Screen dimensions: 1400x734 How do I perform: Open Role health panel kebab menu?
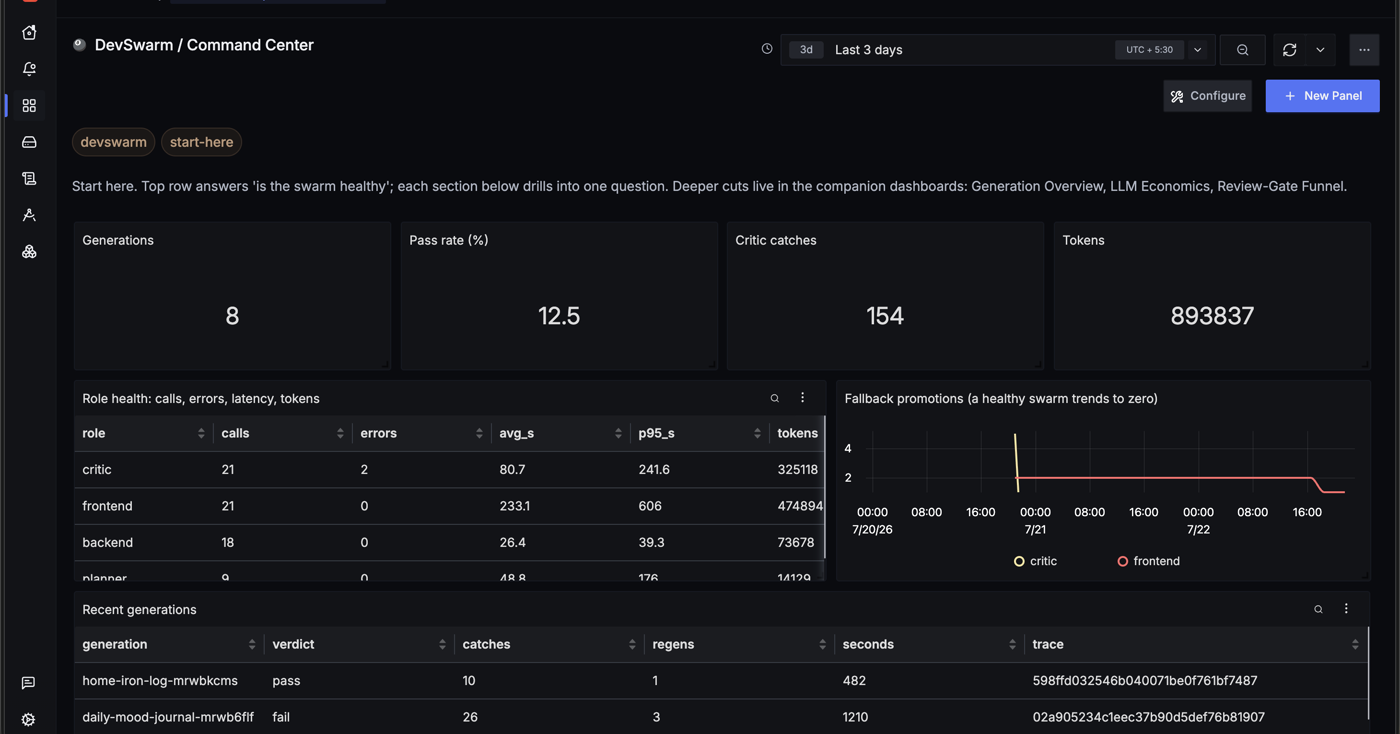(x=803, y=398)
